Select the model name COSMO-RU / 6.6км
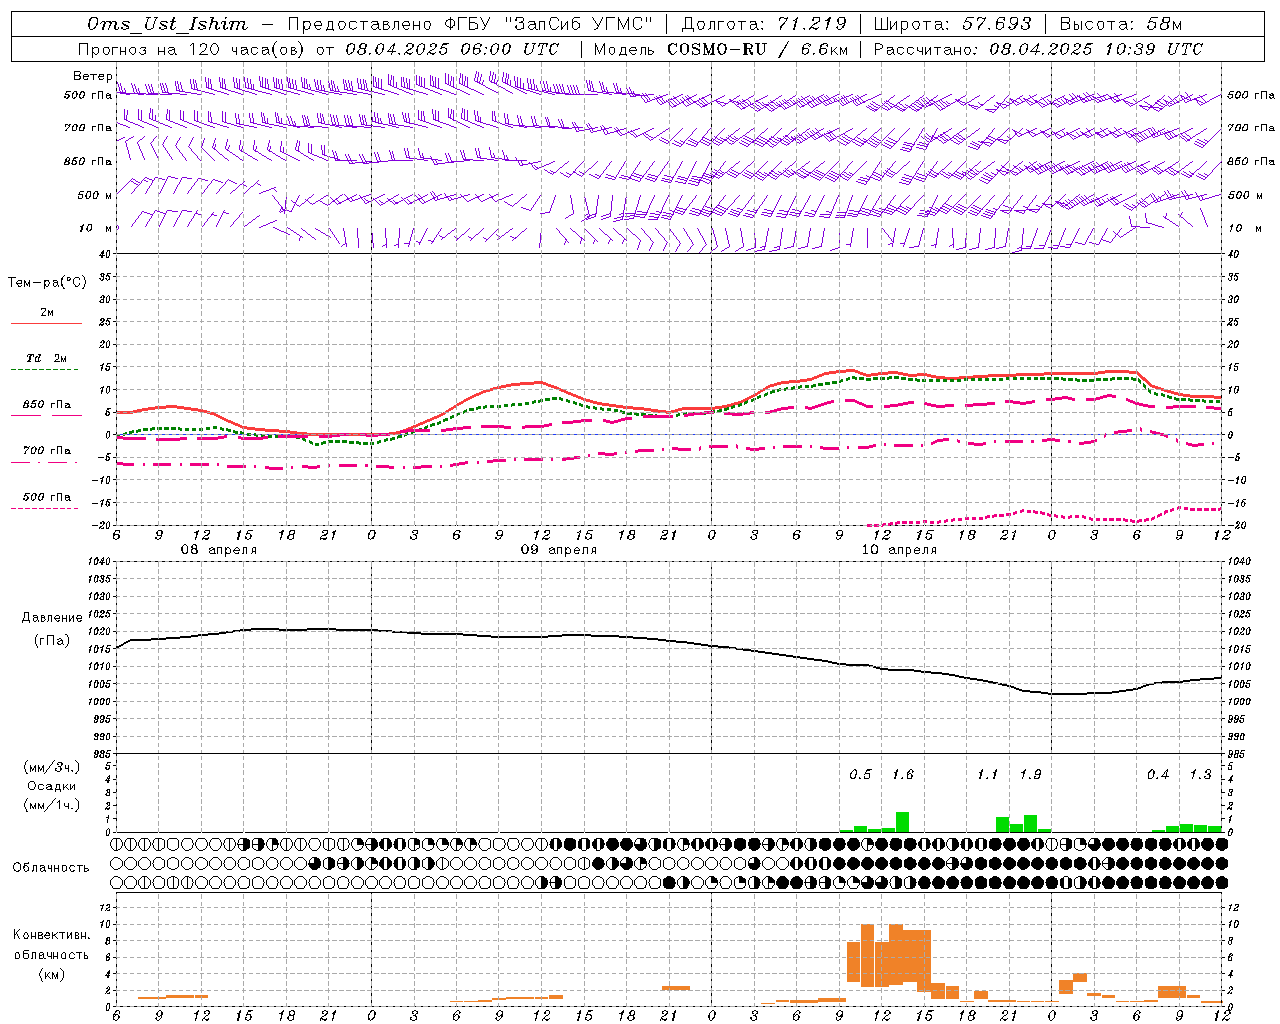1280x1024 pixels. pos(758,49)
